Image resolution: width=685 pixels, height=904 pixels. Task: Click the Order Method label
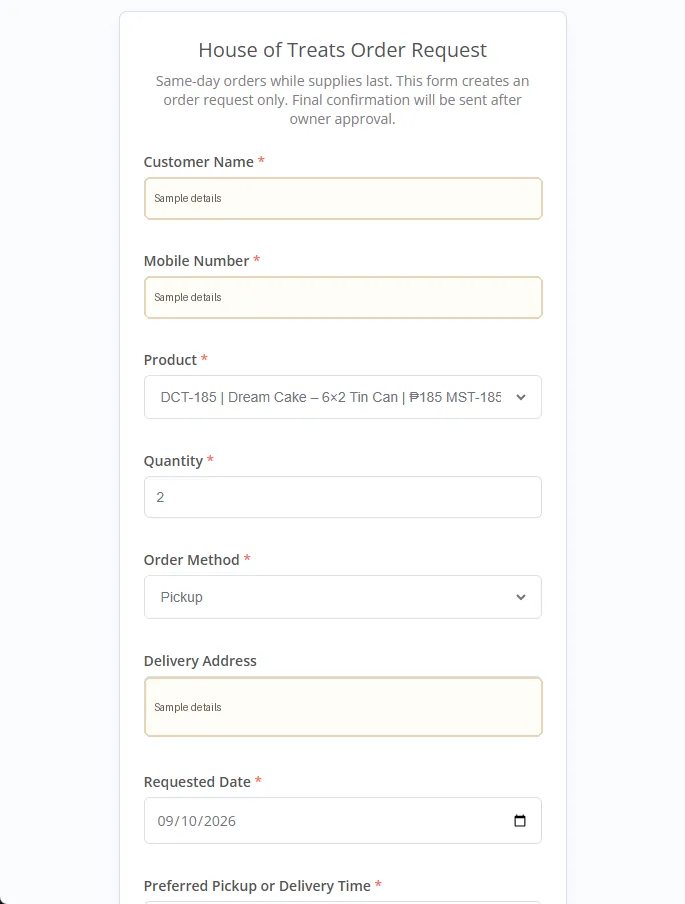191,560
